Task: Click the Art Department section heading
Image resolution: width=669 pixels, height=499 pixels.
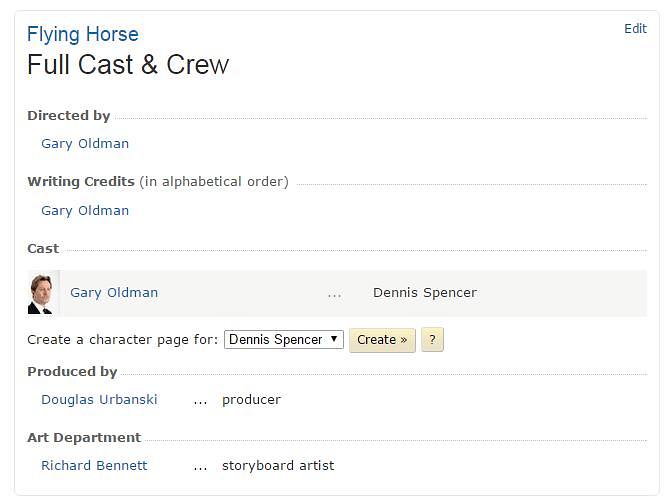Action: coord(84,437)
